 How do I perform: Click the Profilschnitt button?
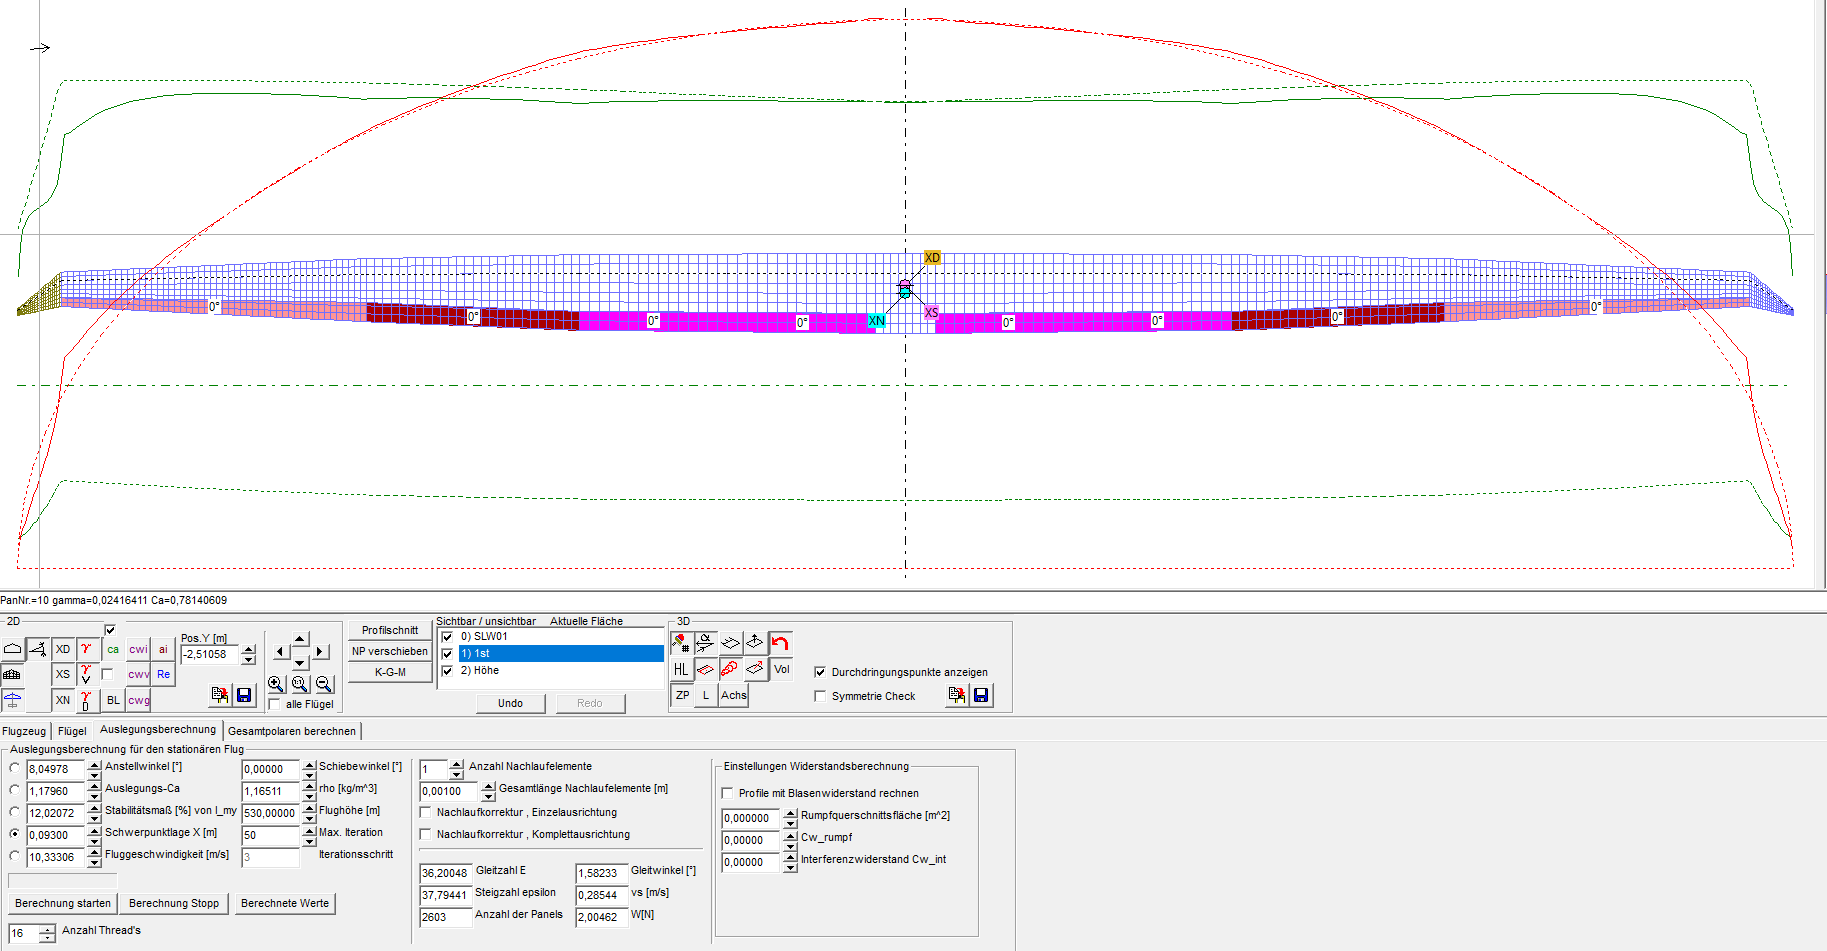390,630
